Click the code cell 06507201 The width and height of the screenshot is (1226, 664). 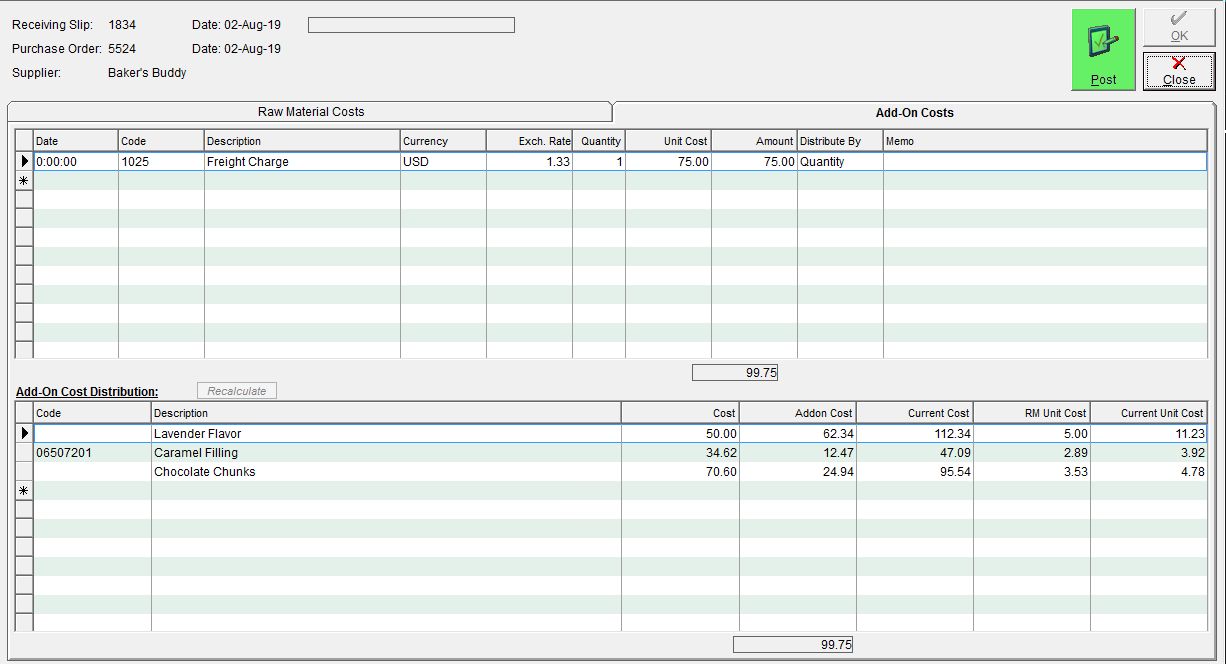pyautogui.click(x=92, y=453)
